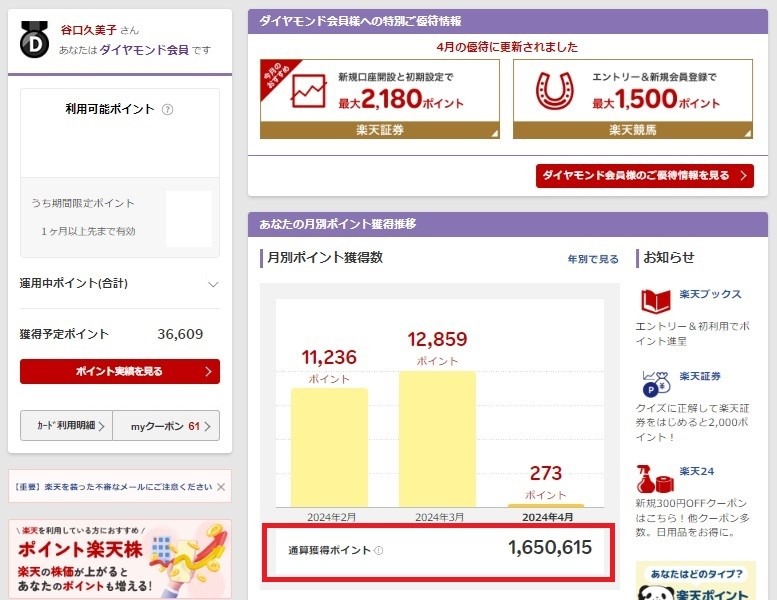Click the 273 ポイント label for April
777x600 pixels.
[546, 482]
